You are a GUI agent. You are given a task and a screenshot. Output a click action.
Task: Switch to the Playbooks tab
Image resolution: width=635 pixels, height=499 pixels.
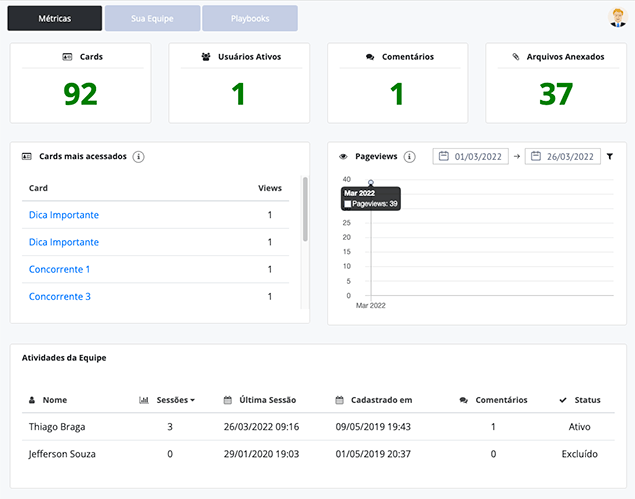250,18
